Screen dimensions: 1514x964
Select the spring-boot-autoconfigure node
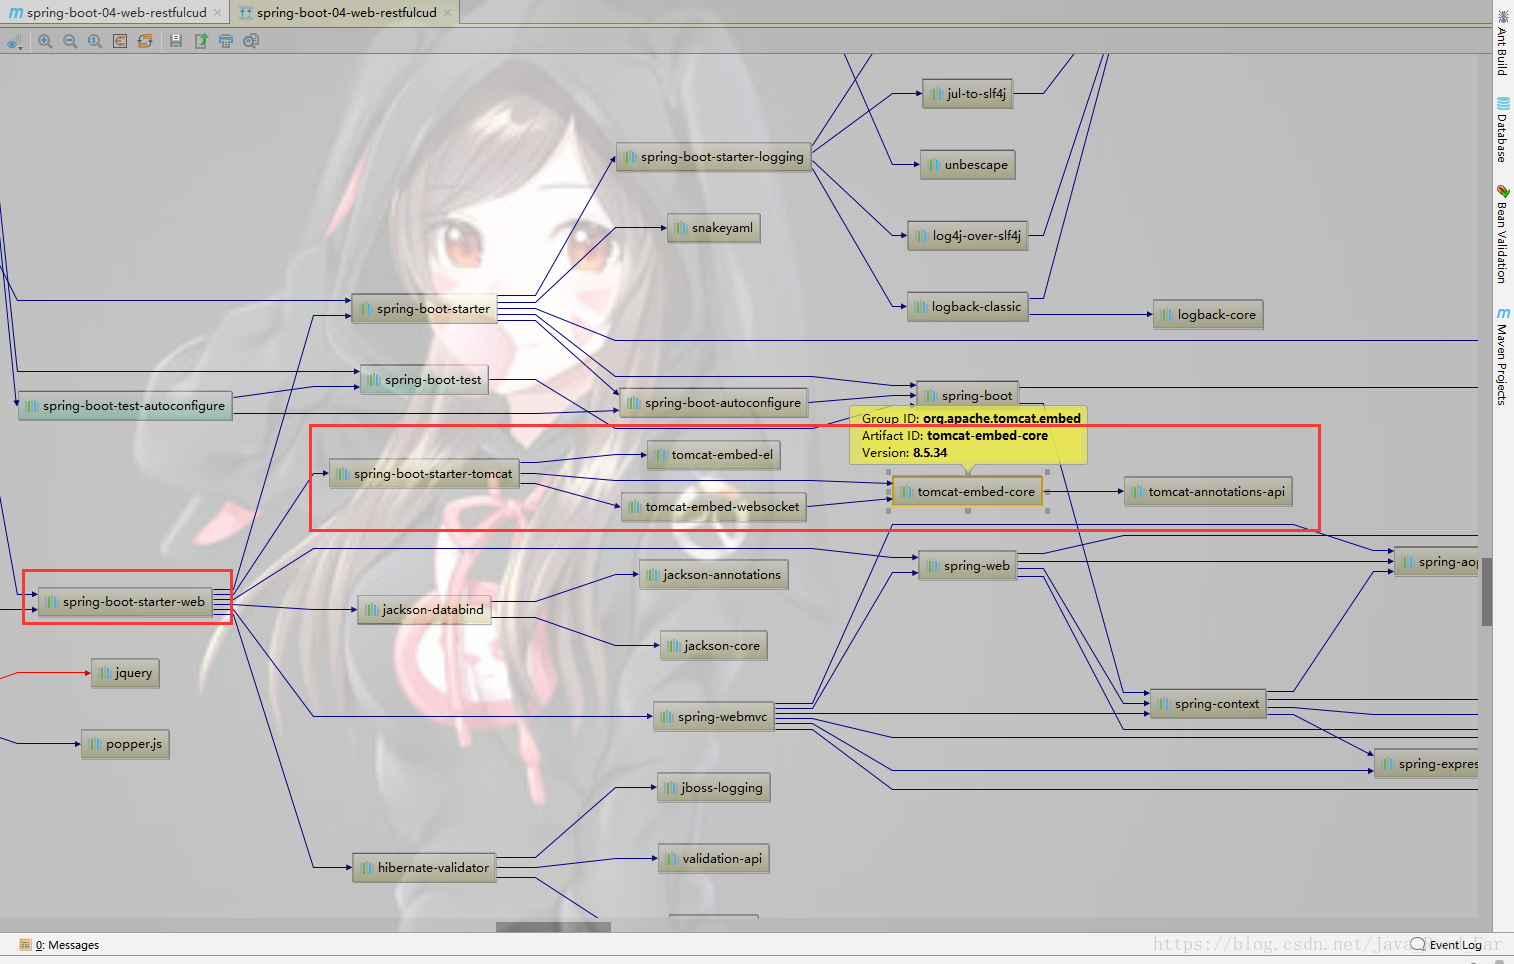714,403
